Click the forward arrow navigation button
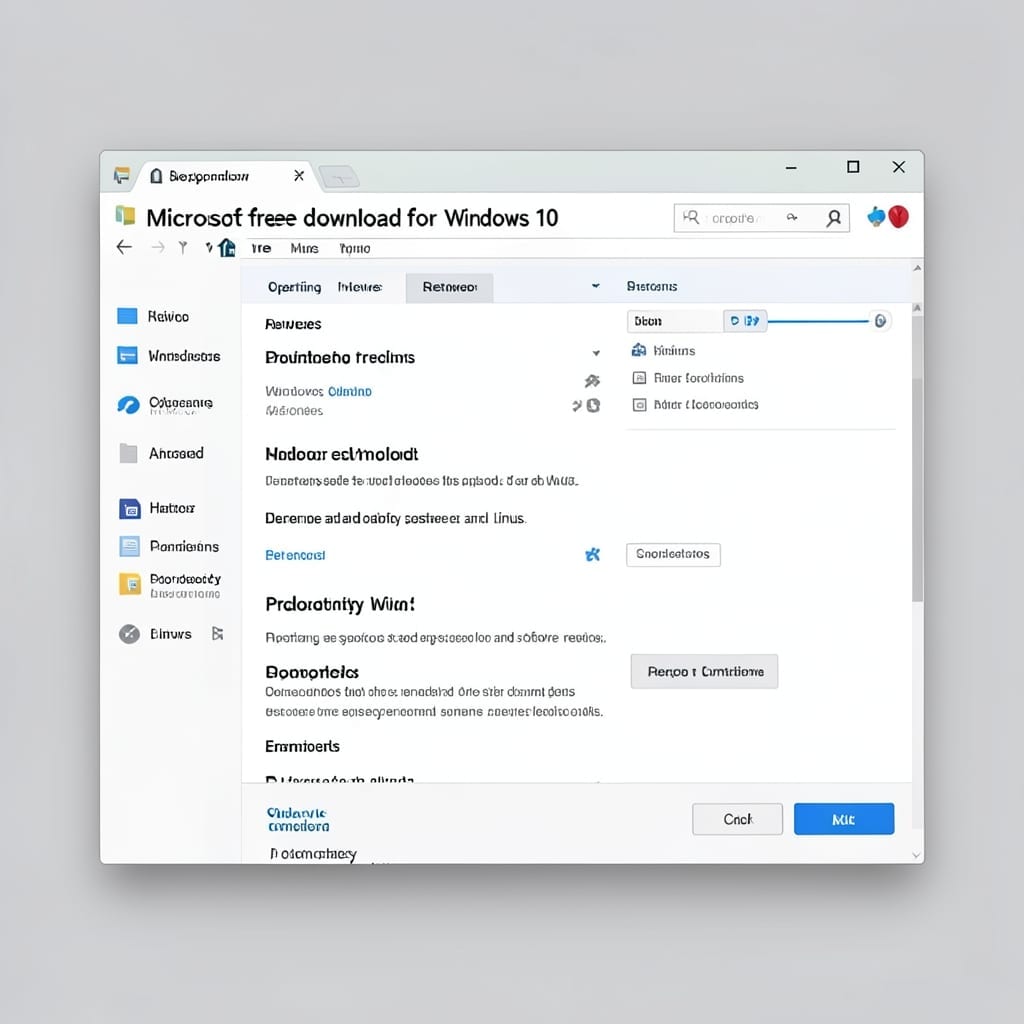The width and height of the screenshot is (1024, 1024). pyautogui.click(x=158, y=247)
